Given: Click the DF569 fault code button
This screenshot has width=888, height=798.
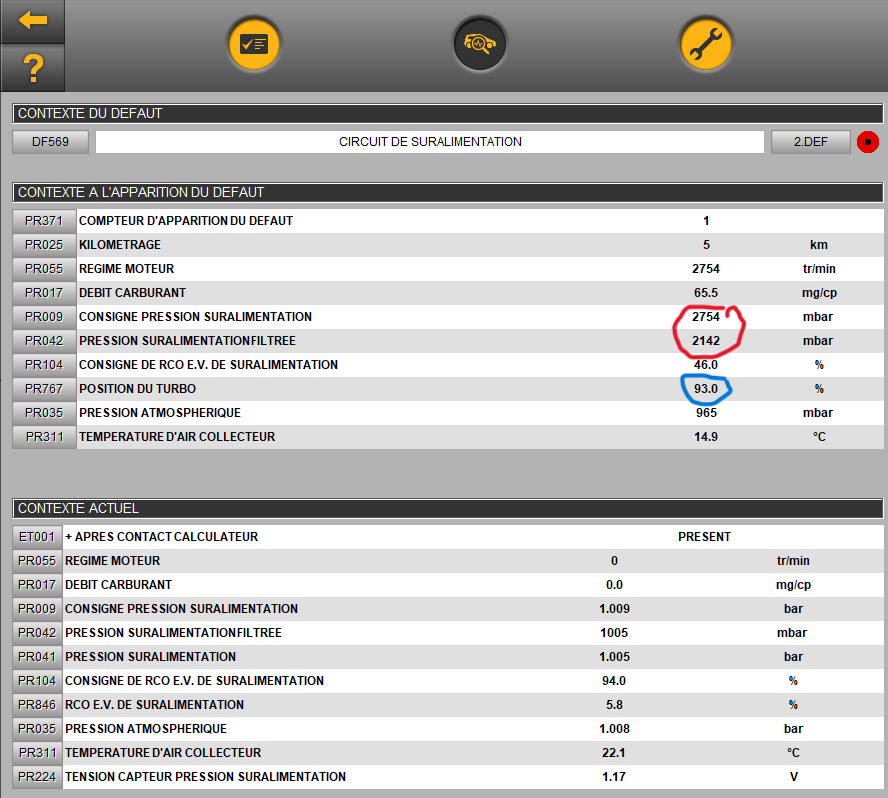Looking at the screenshot, I should click(x=51, y=142).
